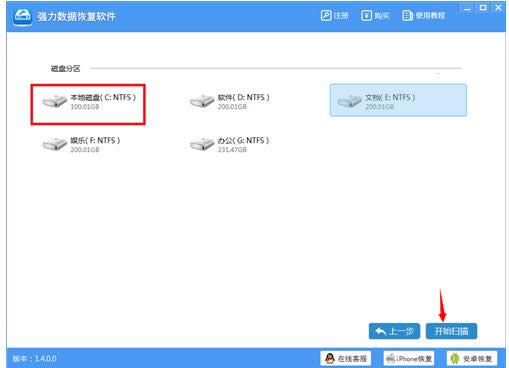This screenshot has width=509, height=368.
Task: Select the F: 娱乐 drive icon
Action: click(x=55, y=144)
